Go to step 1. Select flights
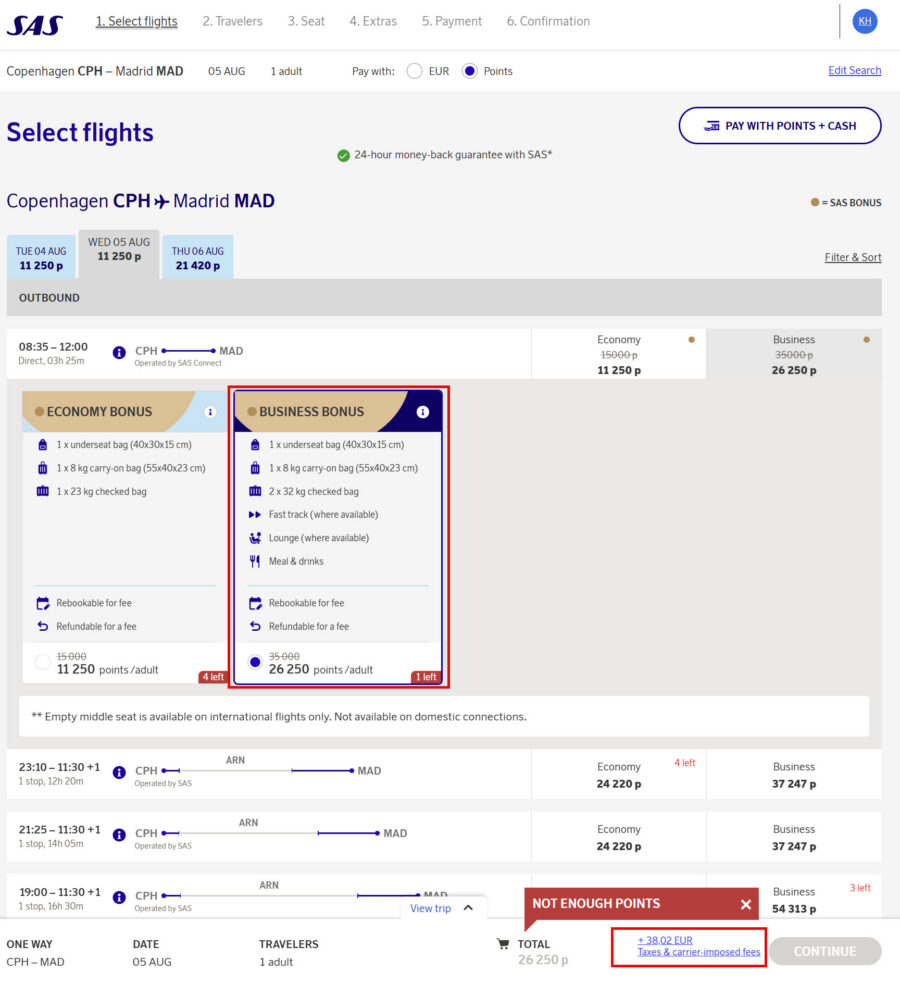Screen dimensions: 900x984 pos(137,21)
